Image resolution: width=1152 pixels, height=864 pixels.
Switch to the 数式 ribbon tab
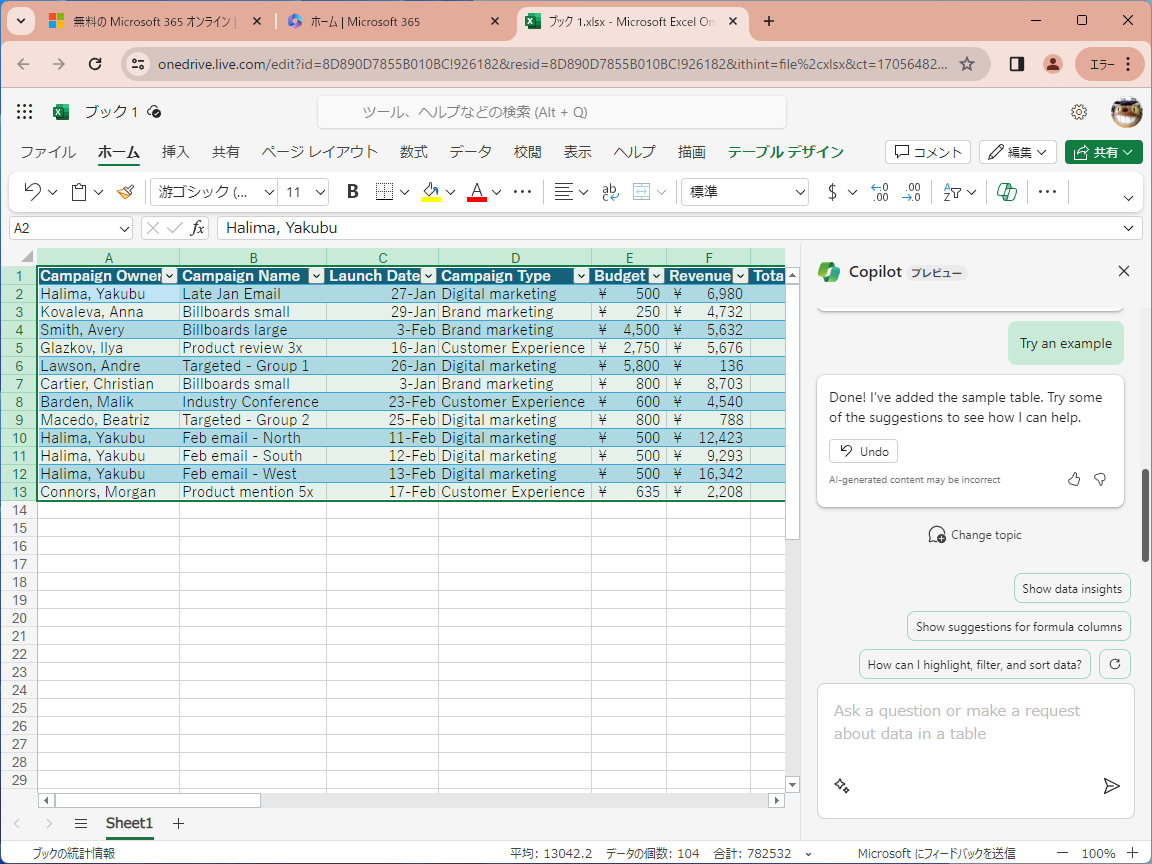click(413, 152)
